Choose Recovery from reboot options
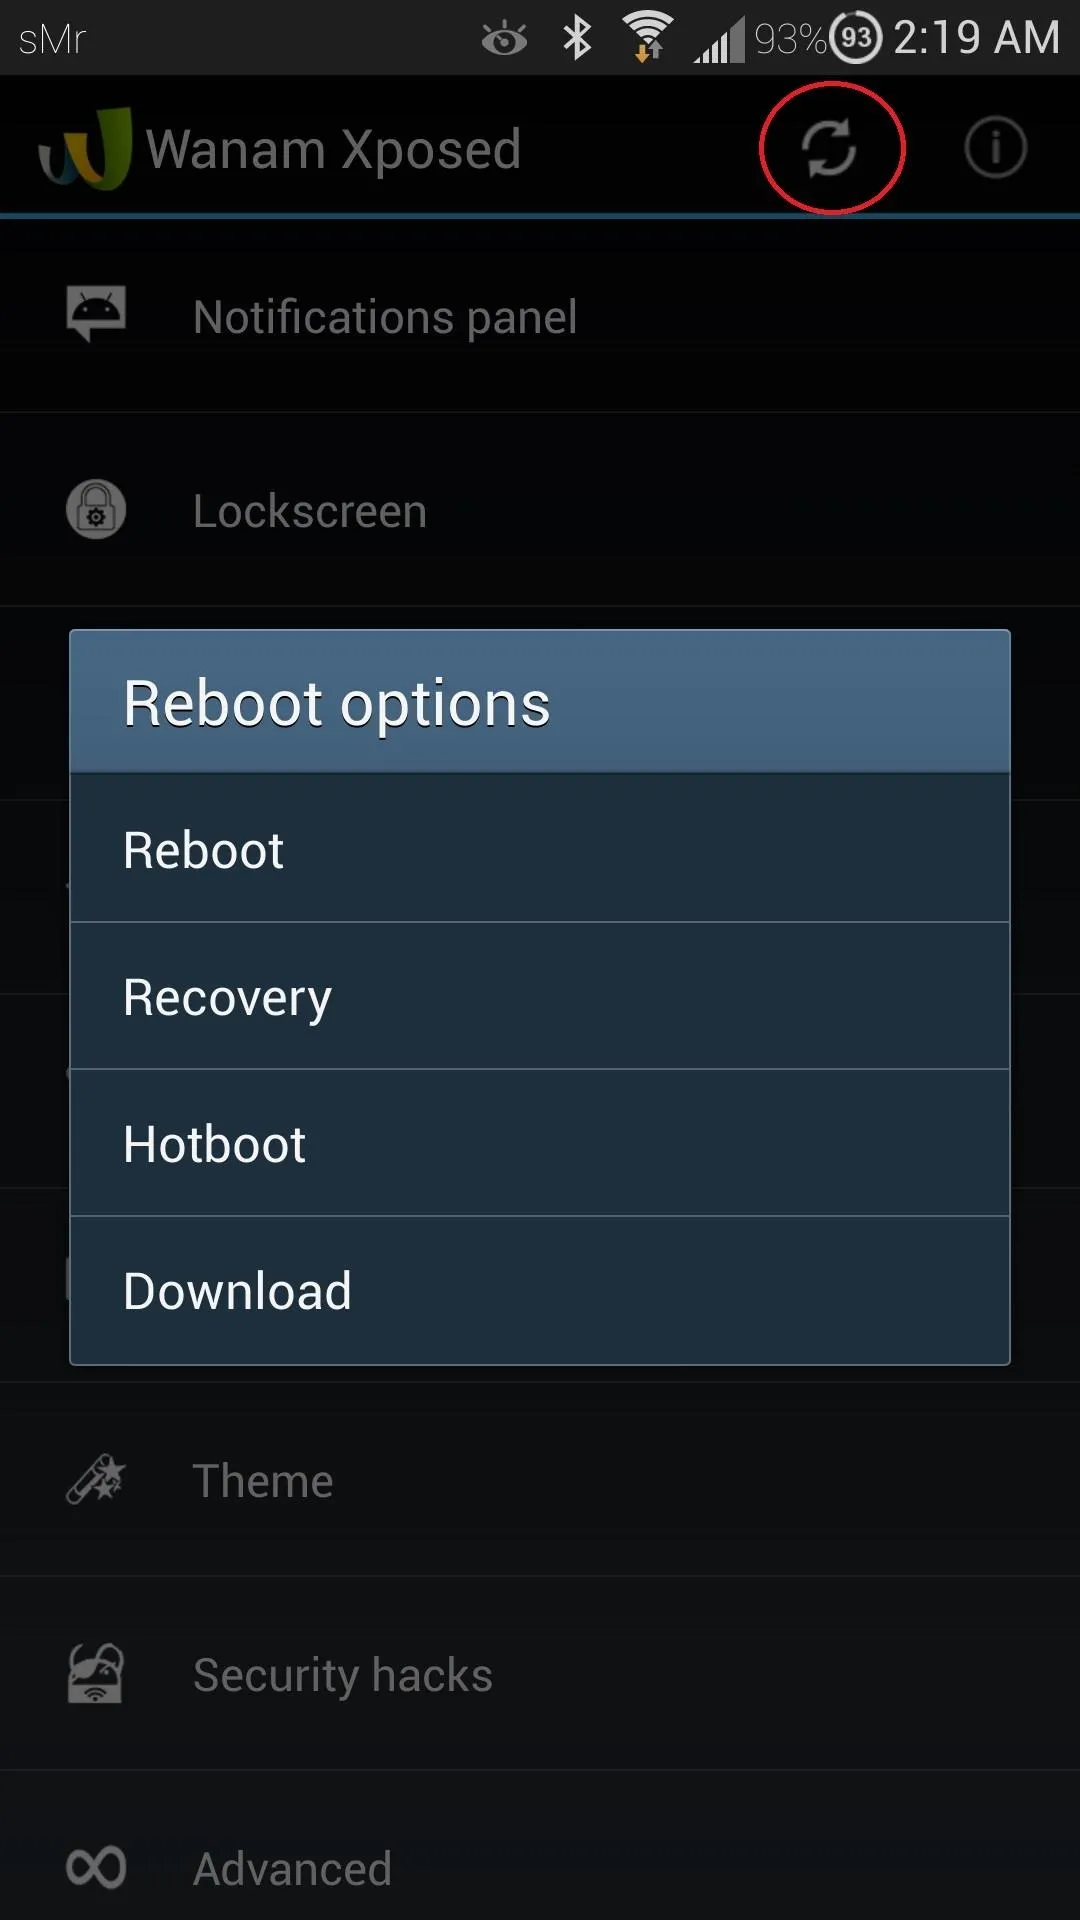1080x1920 pixels. coord(540,996)
